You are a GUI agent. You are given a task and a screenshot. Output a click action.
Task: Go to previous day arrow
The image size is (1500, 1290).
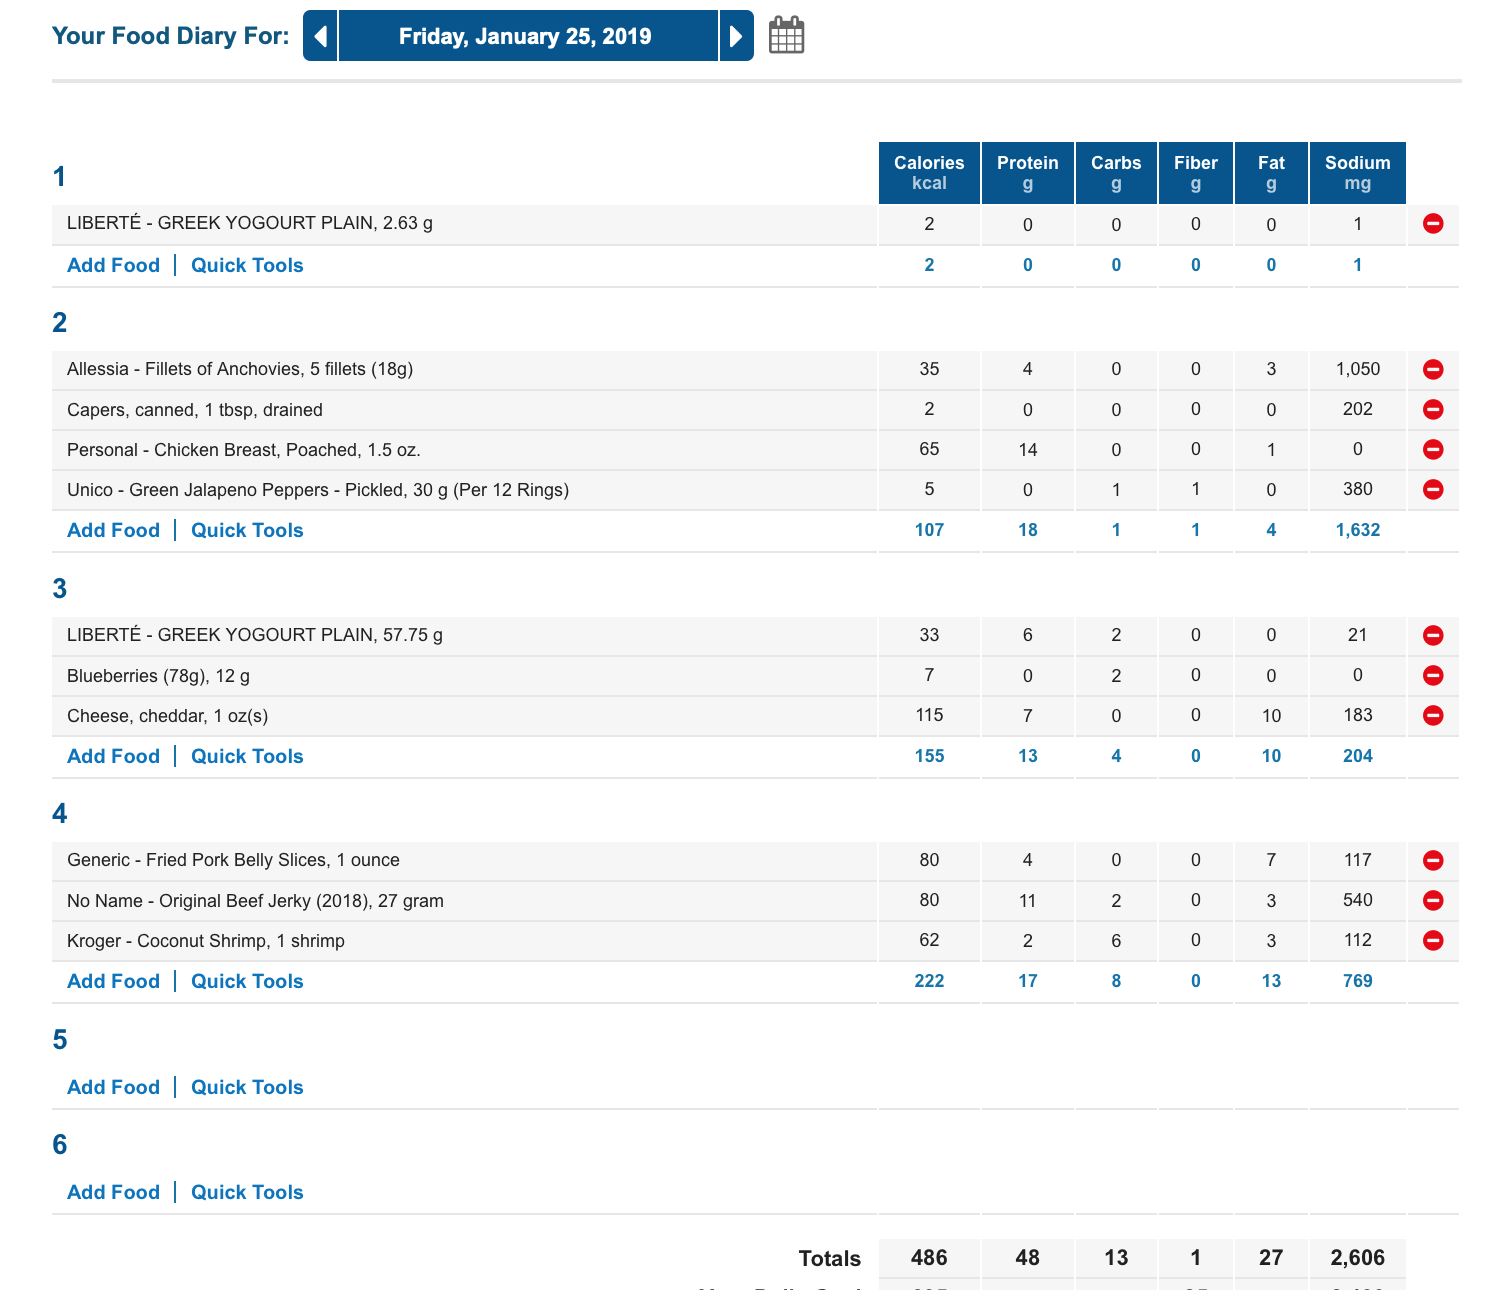pyautogui.click(x=320, y=36)
